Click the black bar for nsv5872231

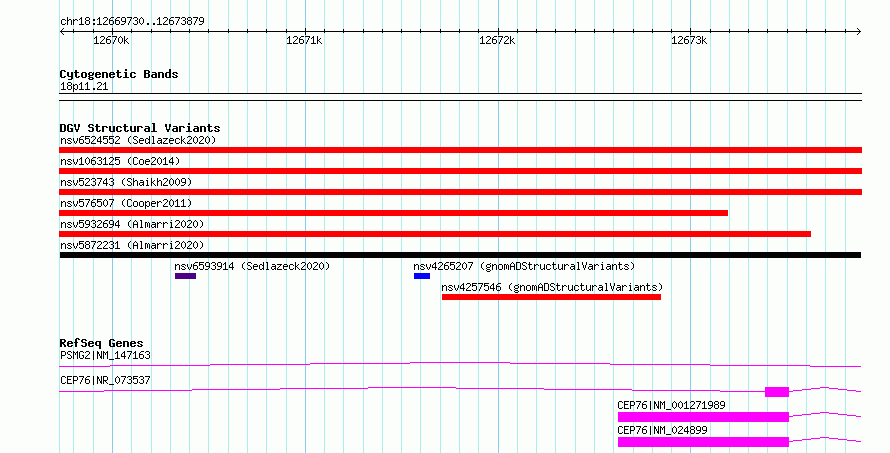coord(460,255)
